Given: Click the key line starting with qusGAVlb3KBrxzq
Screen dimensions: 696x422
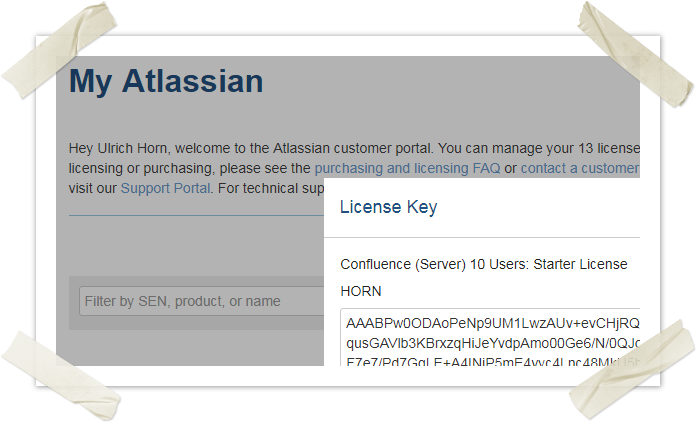Looking at the screenshot, I should pos(492,340).
